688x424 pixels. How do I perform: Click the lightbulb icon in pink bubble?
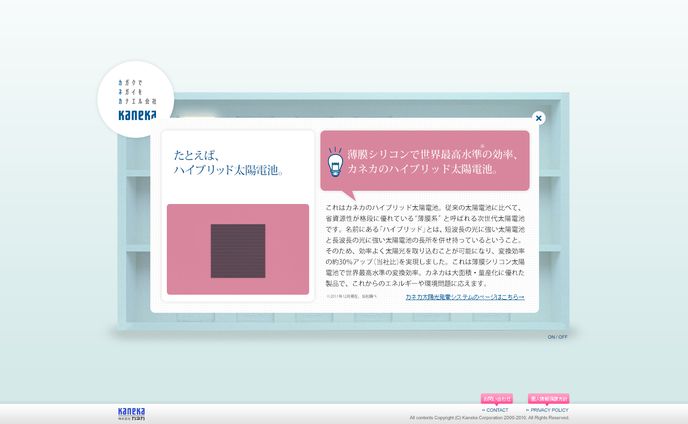336,162
